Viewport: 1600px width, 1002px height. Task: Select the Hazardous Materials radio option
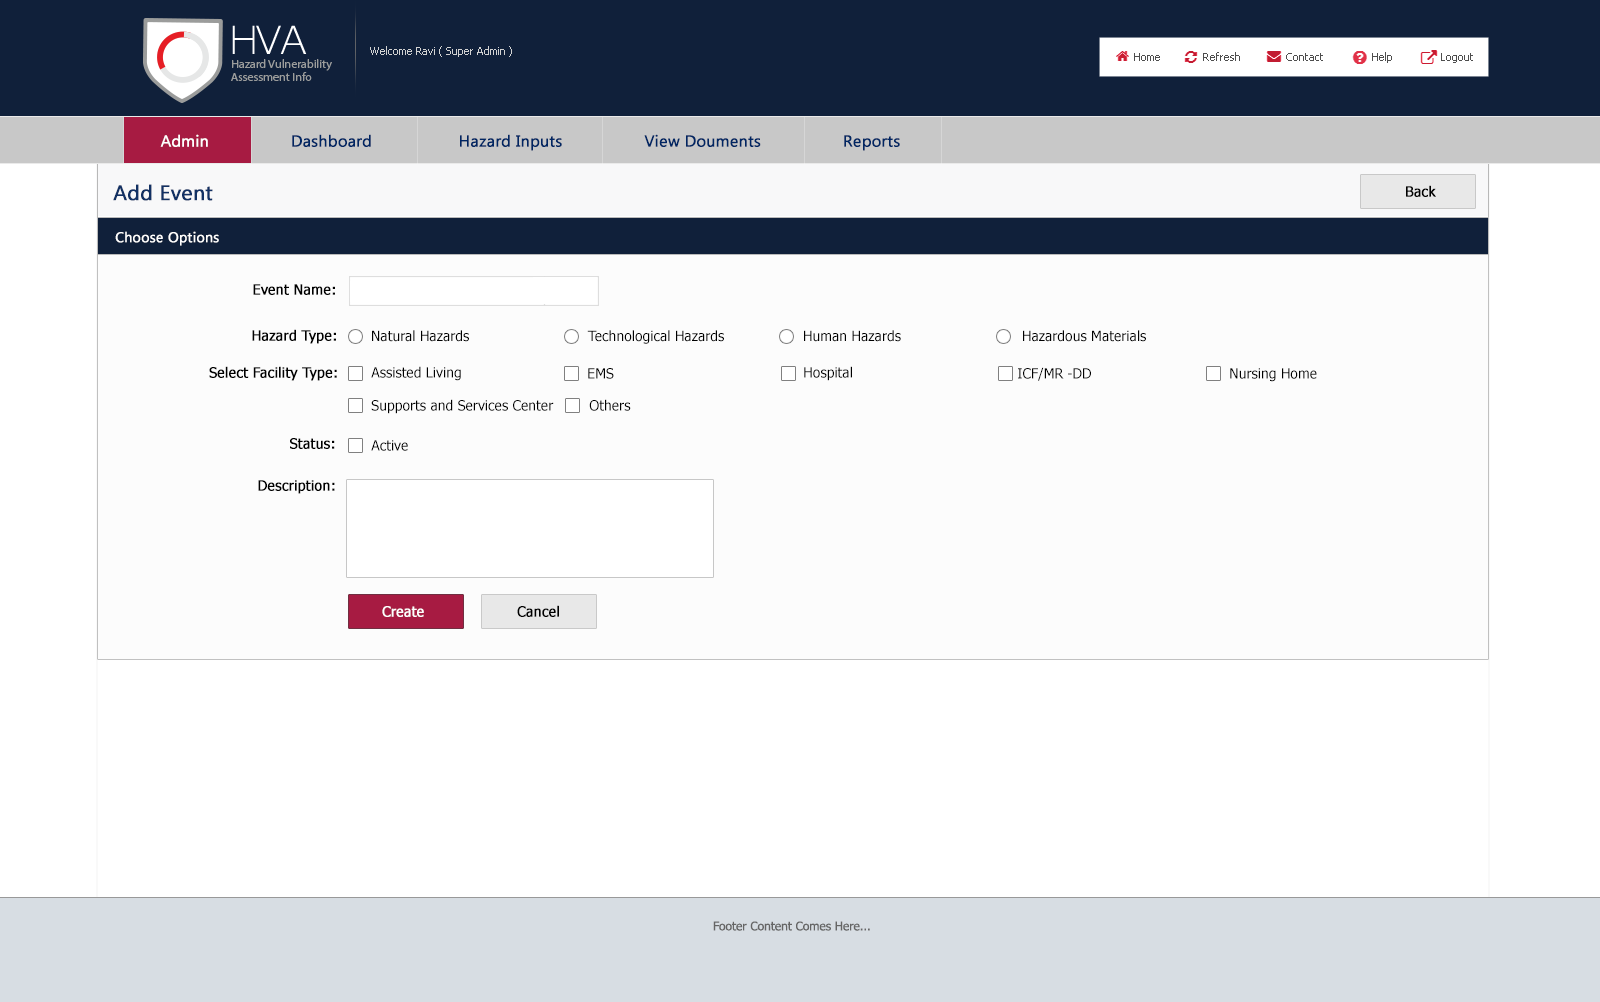(1003, 337)
